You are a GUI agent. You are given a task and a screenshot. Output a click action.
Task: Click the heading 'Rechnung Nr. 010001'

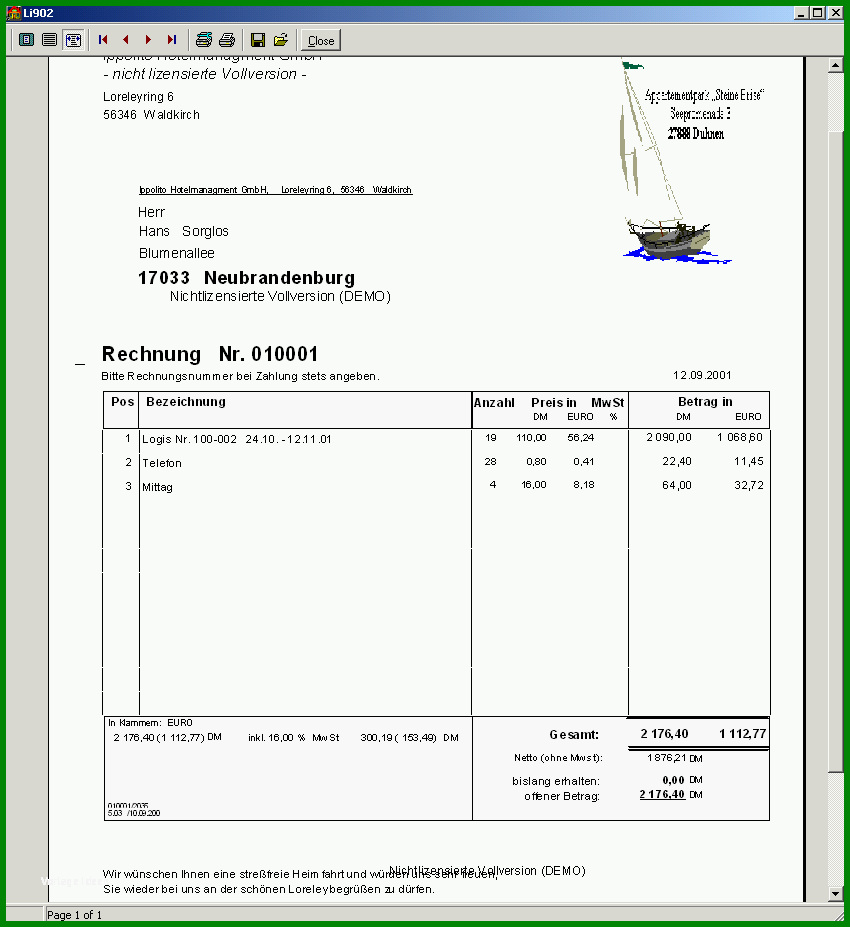coord(210,354)
